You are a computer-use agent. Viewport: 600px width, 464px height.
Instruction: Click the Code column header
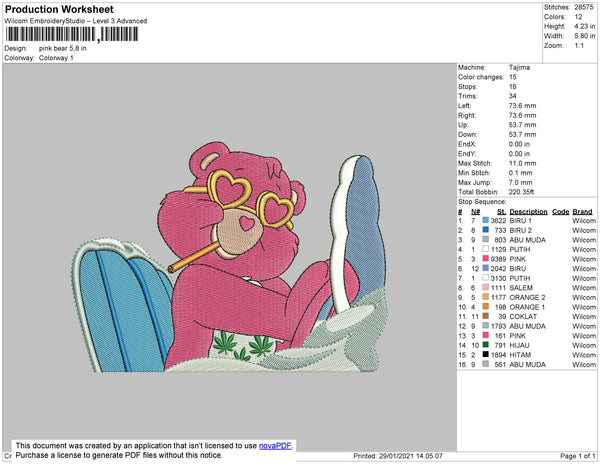coord(561,212)
